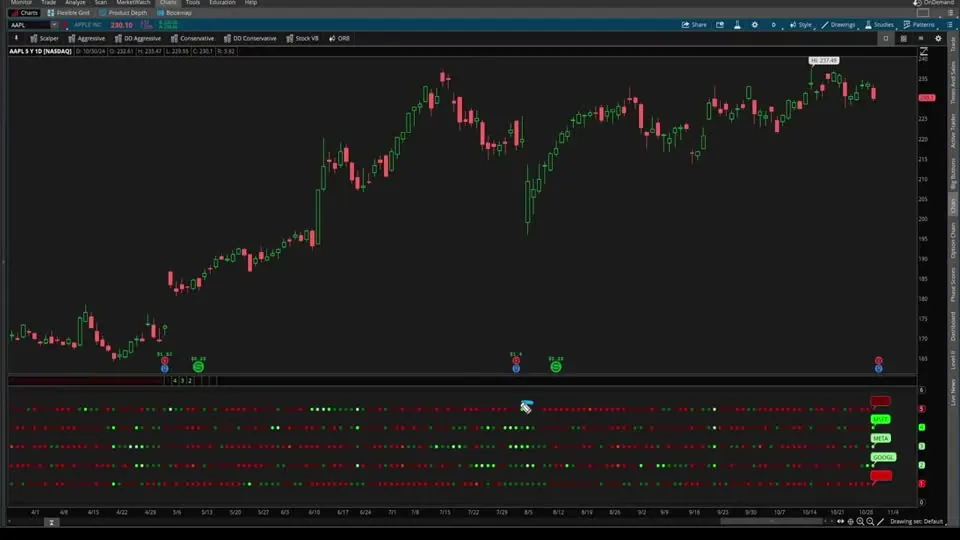Screen dimensions: 960x540
Task: Select the ORB strategy button
Action: point(339,39)
